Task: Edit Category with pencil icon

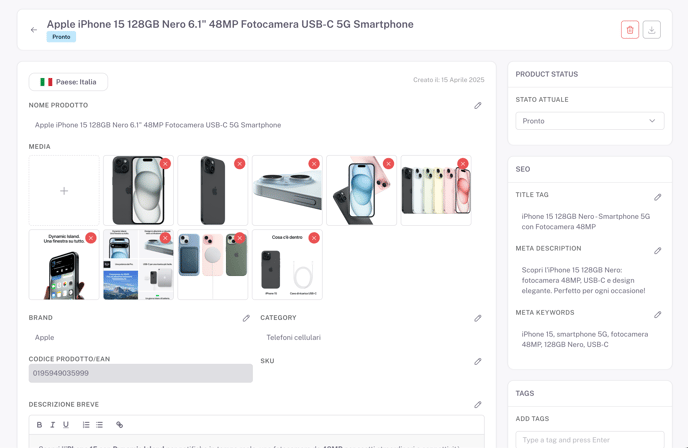Action: pyautogui.click(x=478, y=318)
